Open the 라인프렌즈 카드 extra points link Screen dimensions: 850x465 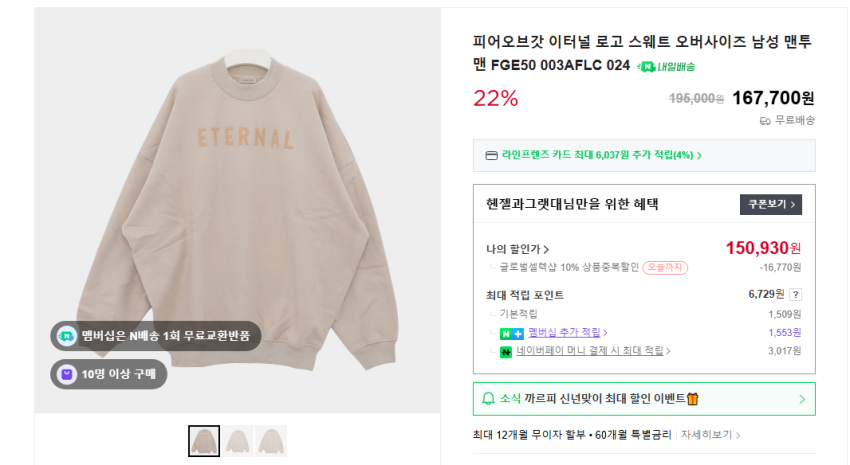(600, 155)
